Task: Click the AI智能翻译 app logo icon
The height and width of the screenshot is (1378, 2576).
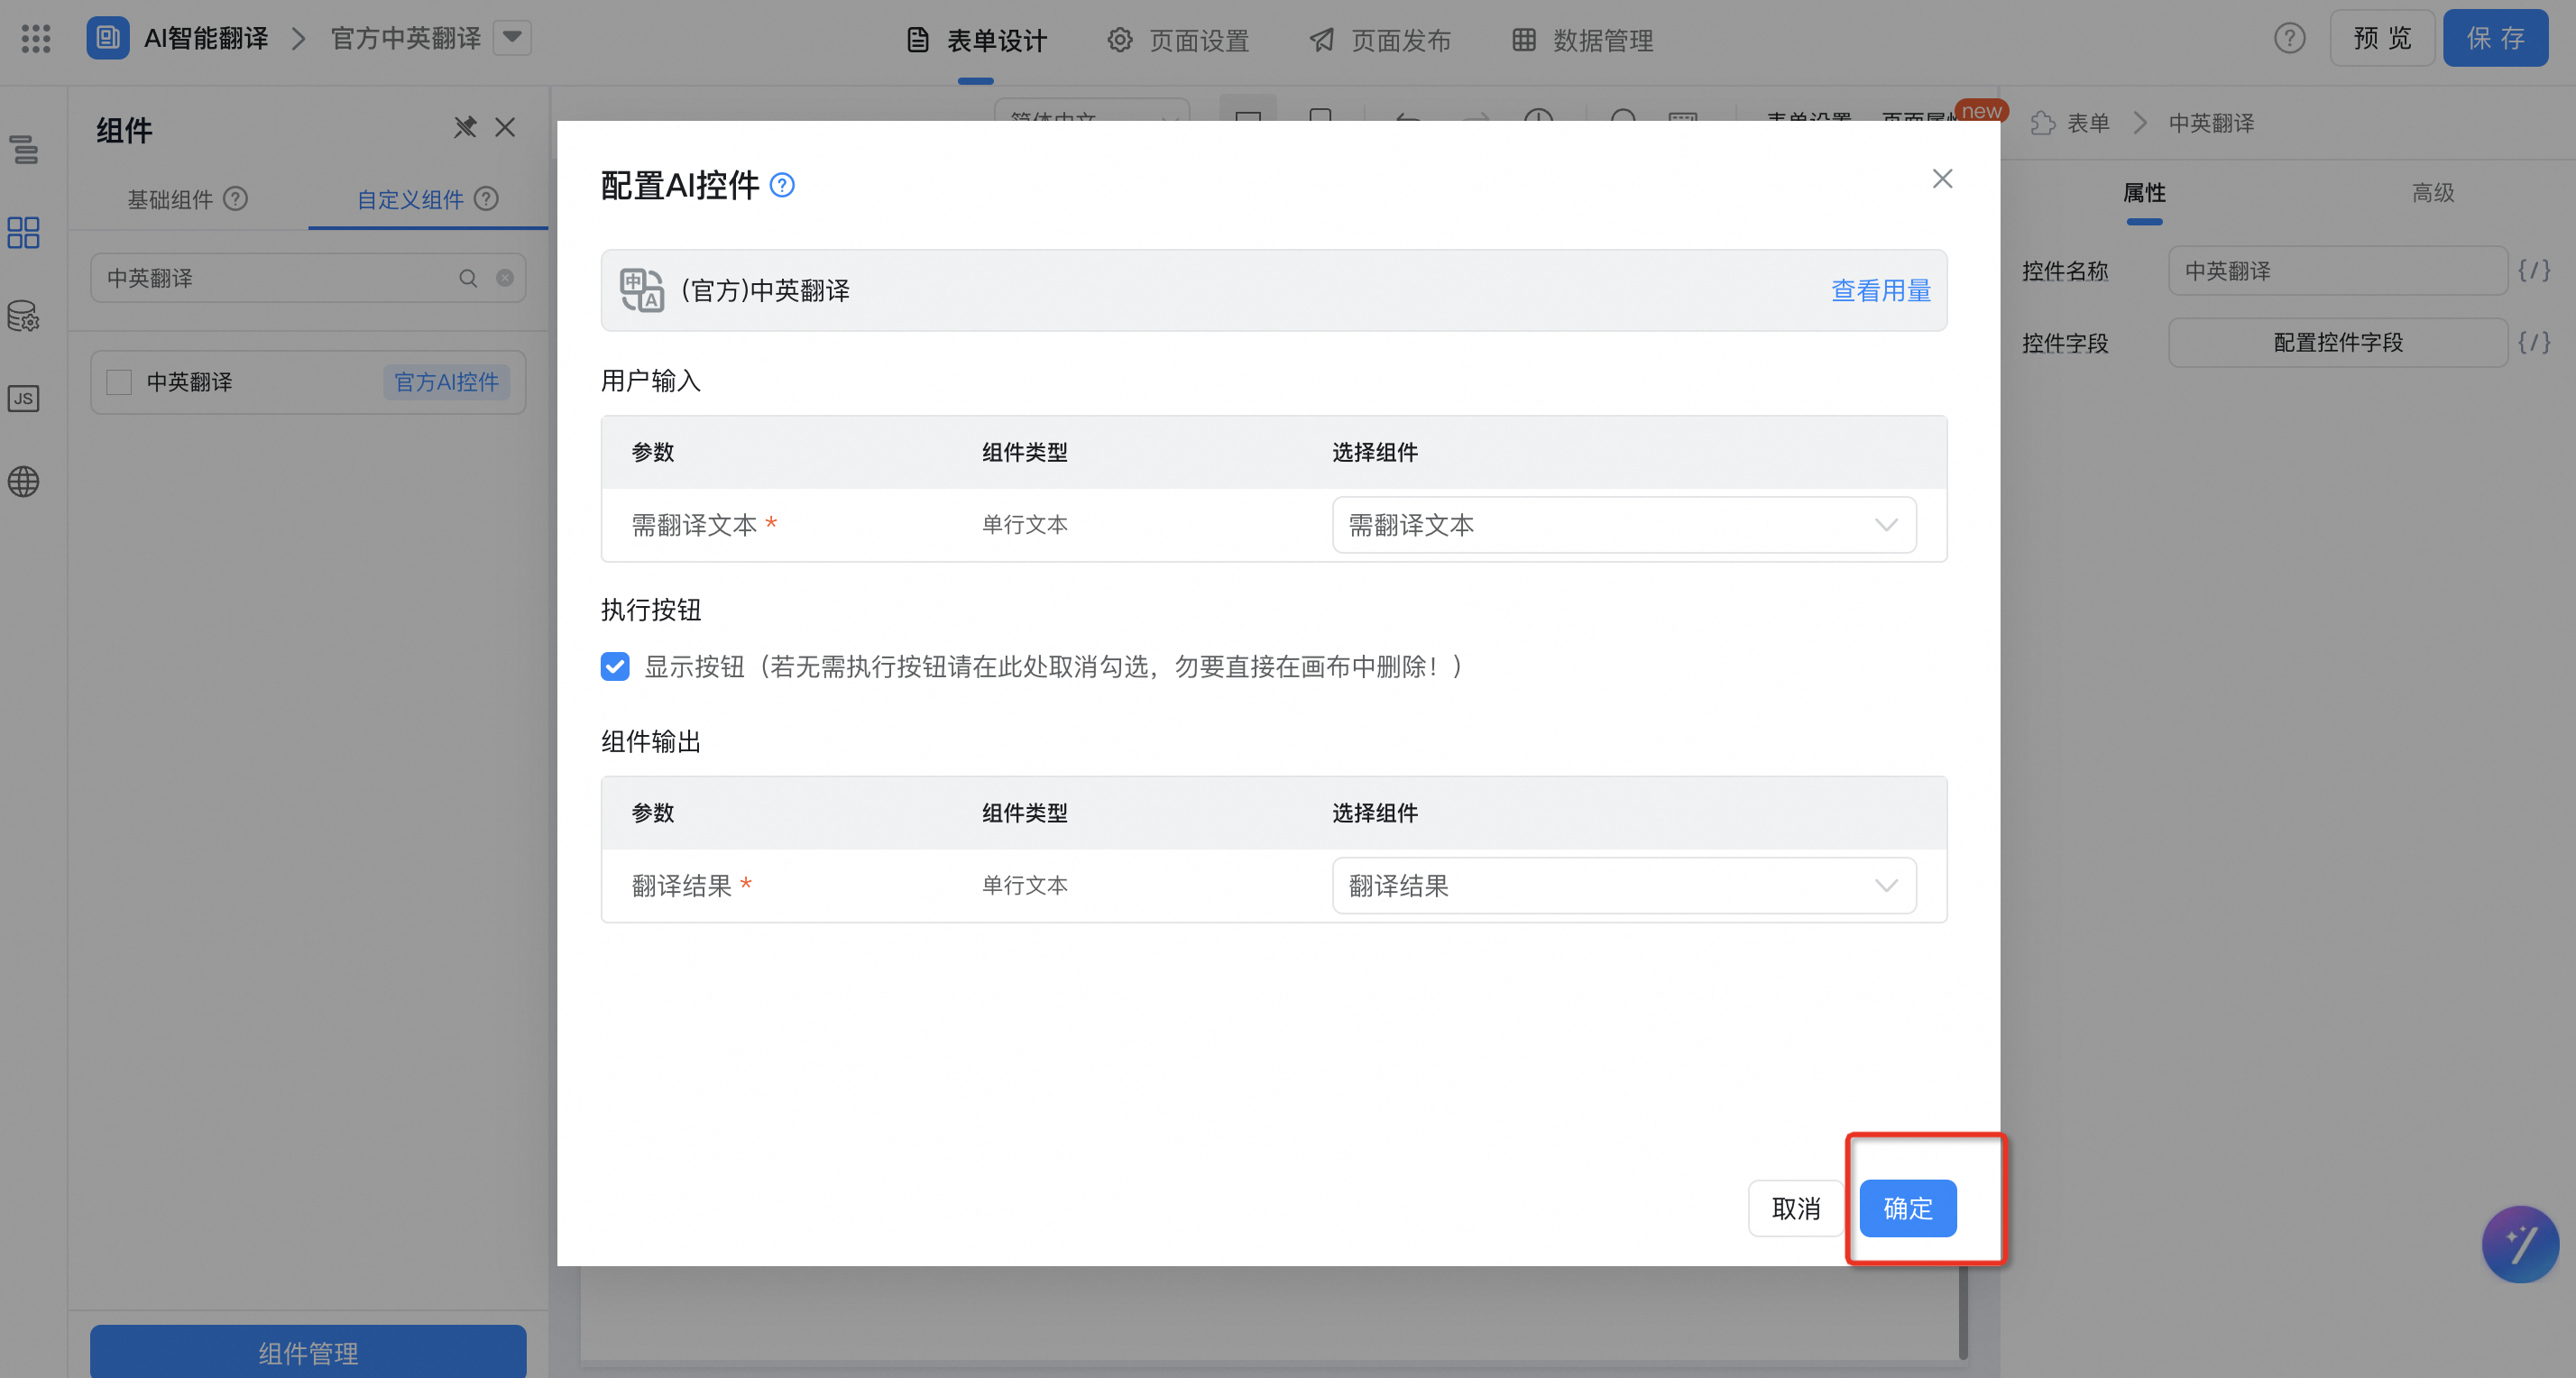Action: pyautogui.click(x=107, y=39)
